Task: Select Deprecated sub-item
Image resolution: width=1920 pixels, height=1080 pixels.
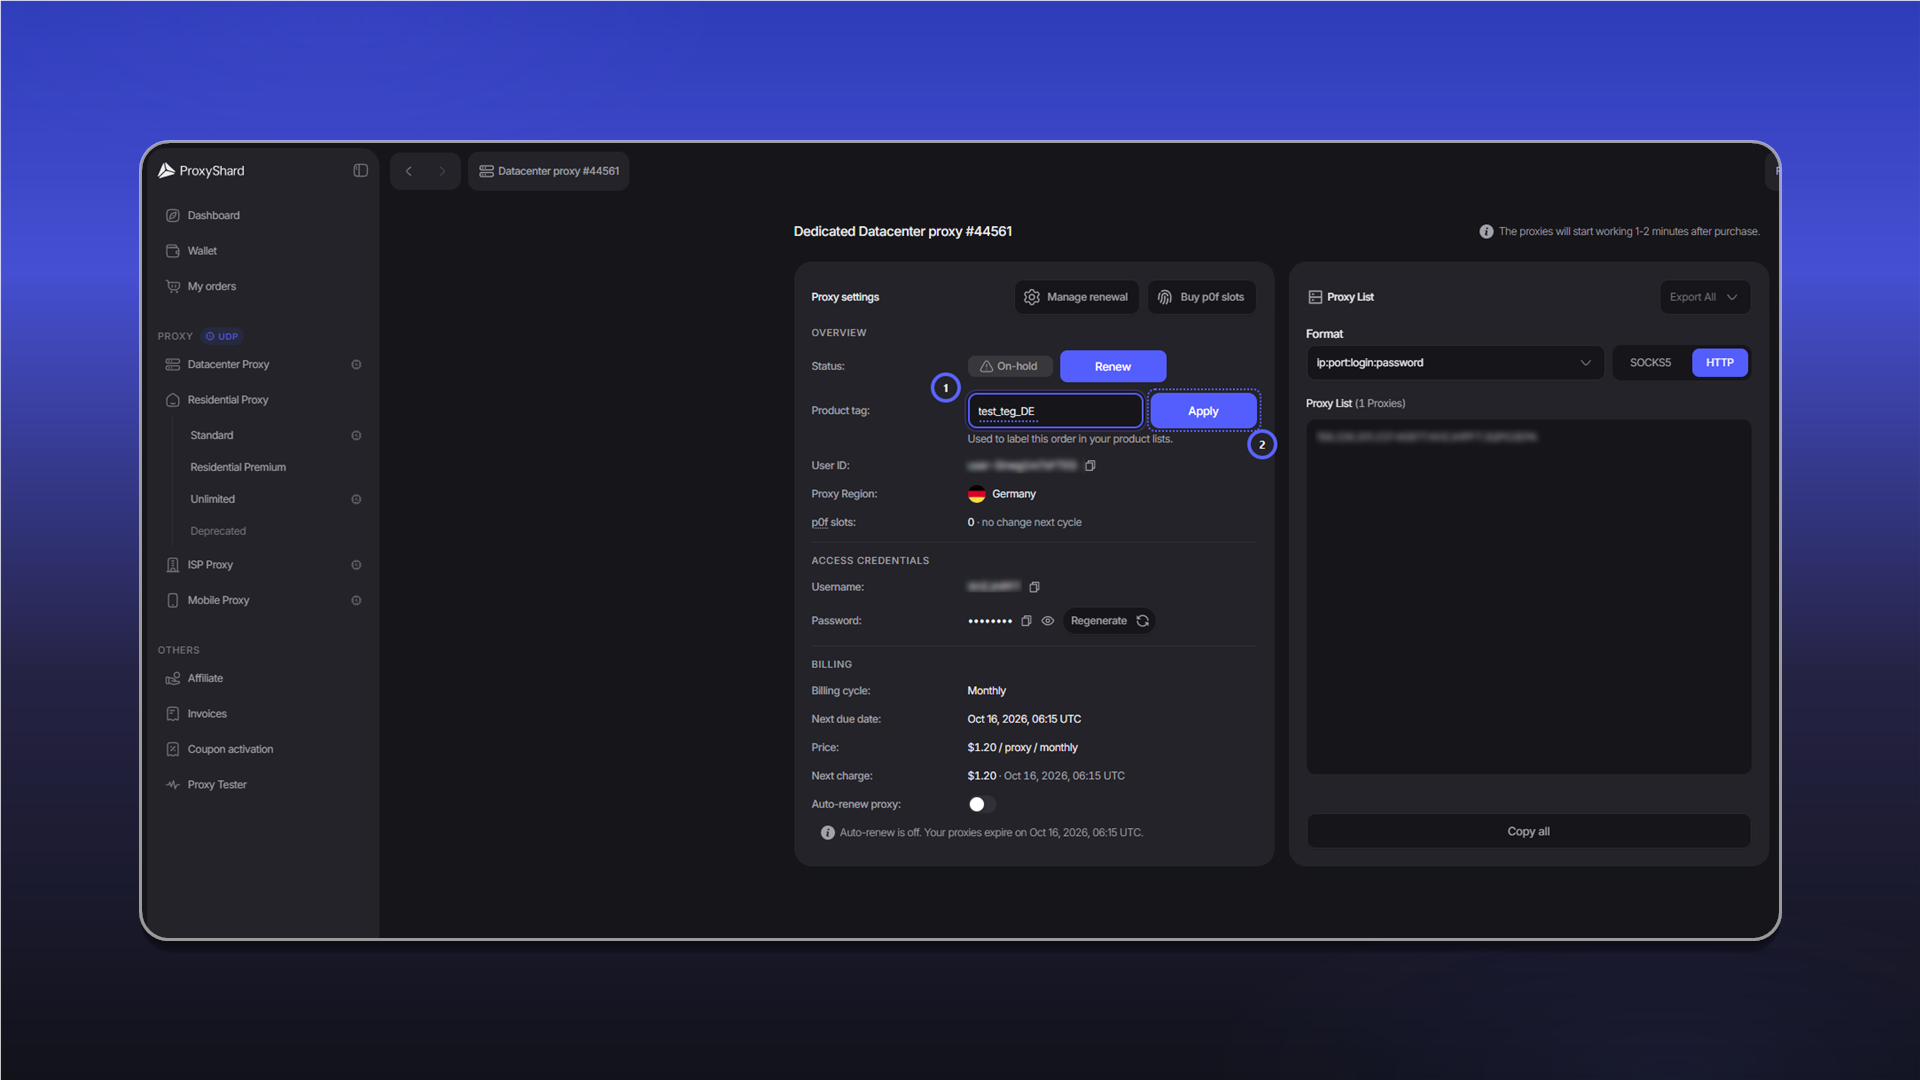Action: [x=218, y=532]
